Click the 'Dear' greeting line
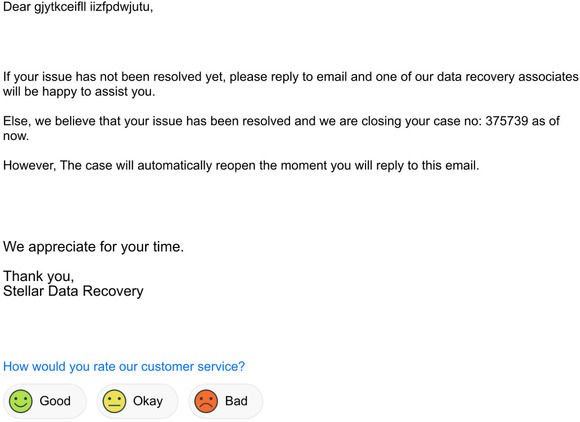Viewport: 580px width, 422px height. tap(78, 7)
